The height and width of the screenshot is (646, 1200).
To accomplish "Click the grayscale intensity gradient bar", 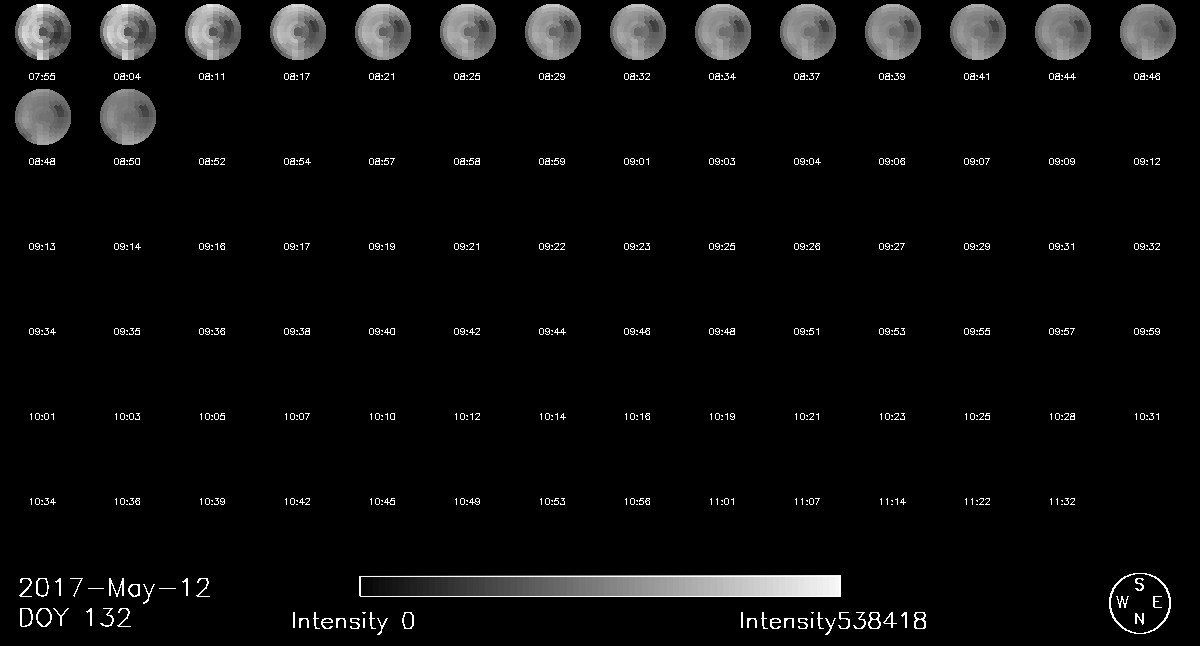I will click(x=599, y=586).
